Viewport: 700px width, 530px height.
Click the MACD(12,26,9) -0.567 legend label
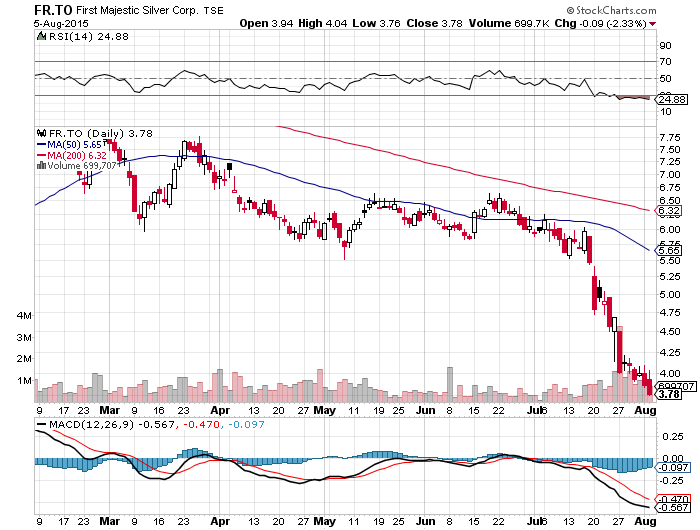[112, 425]
